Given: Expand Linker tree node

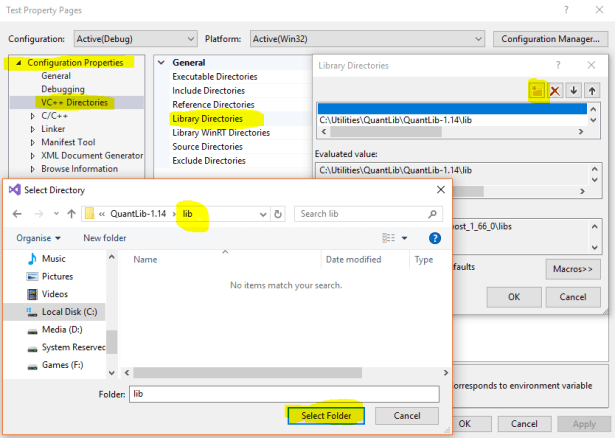Looking at the screenshot, I should 33,129.
